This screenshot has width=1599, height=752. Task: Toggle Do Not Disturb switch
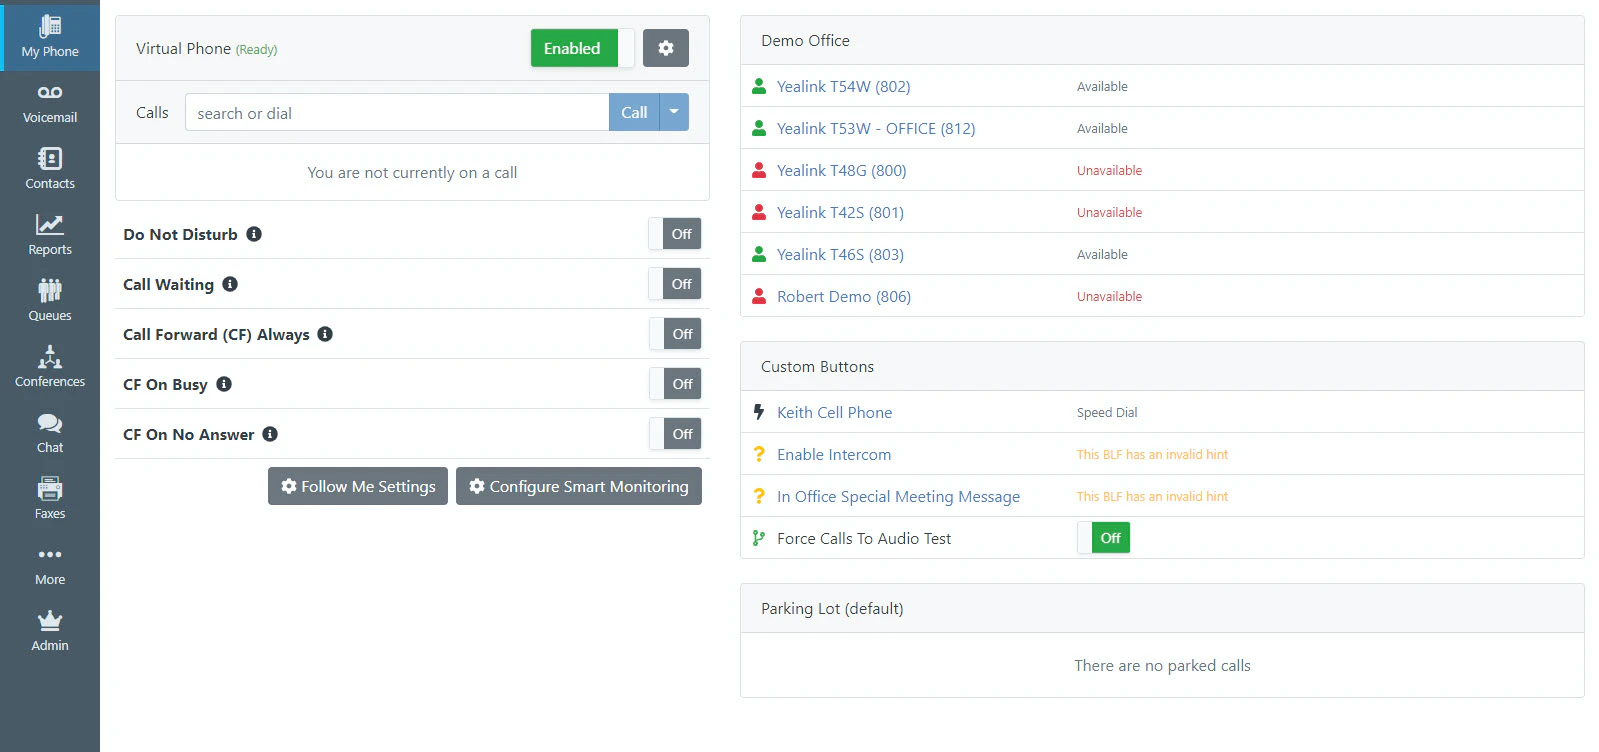[x=675, y=234]
